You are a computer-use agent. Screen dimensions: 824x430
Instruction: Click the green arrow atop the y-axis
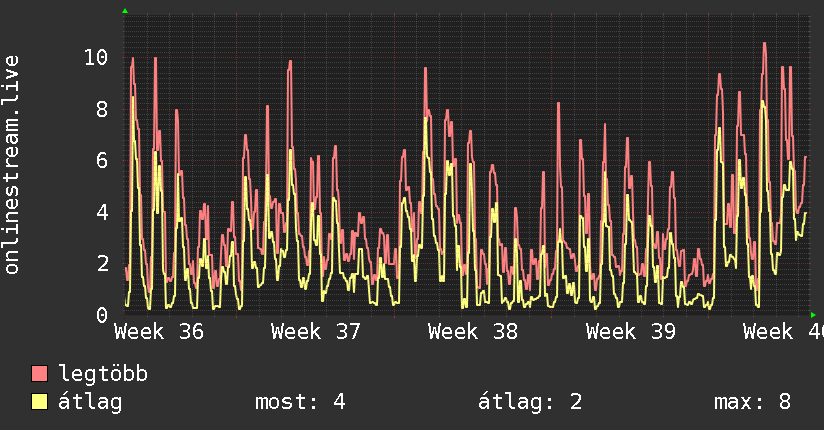tap(125, 11)
